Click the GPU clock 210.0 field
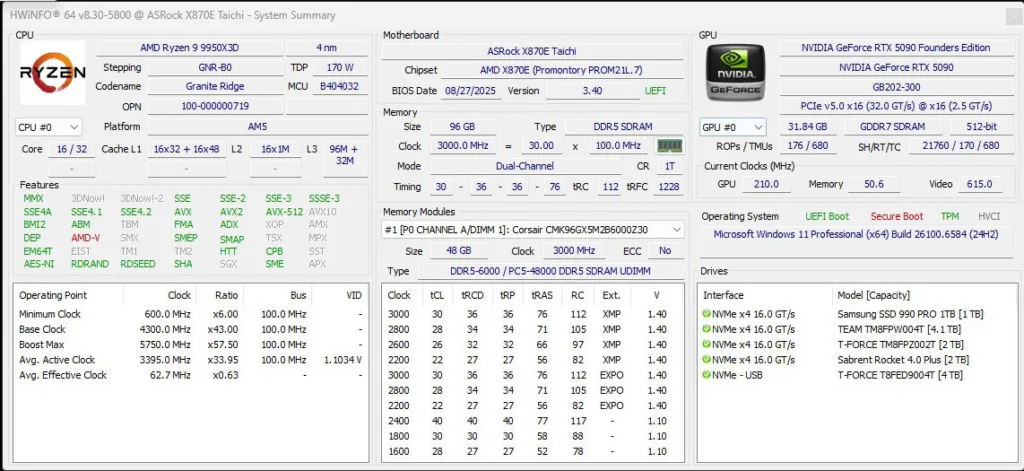This screenshot has width=1024, height=471. (x=766, y=184)
